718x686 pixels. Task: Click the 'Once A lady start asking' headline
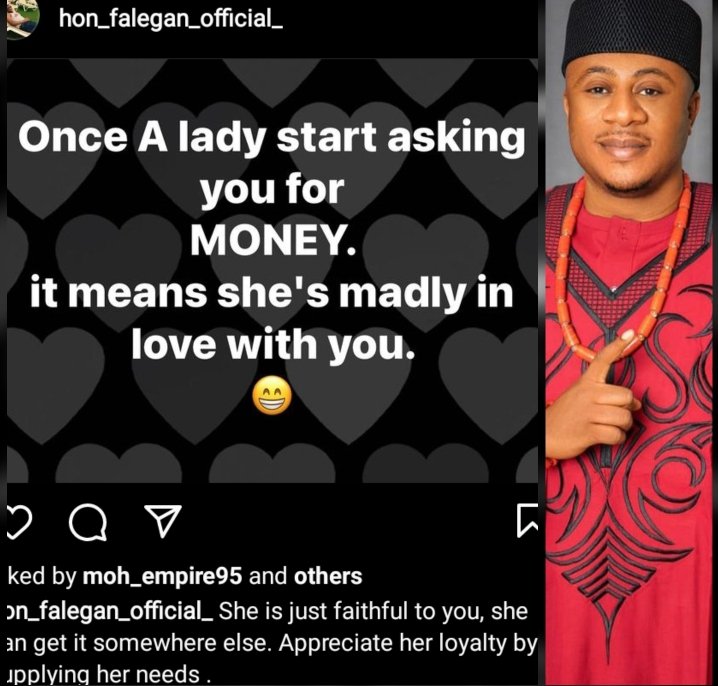pos(272,137)
